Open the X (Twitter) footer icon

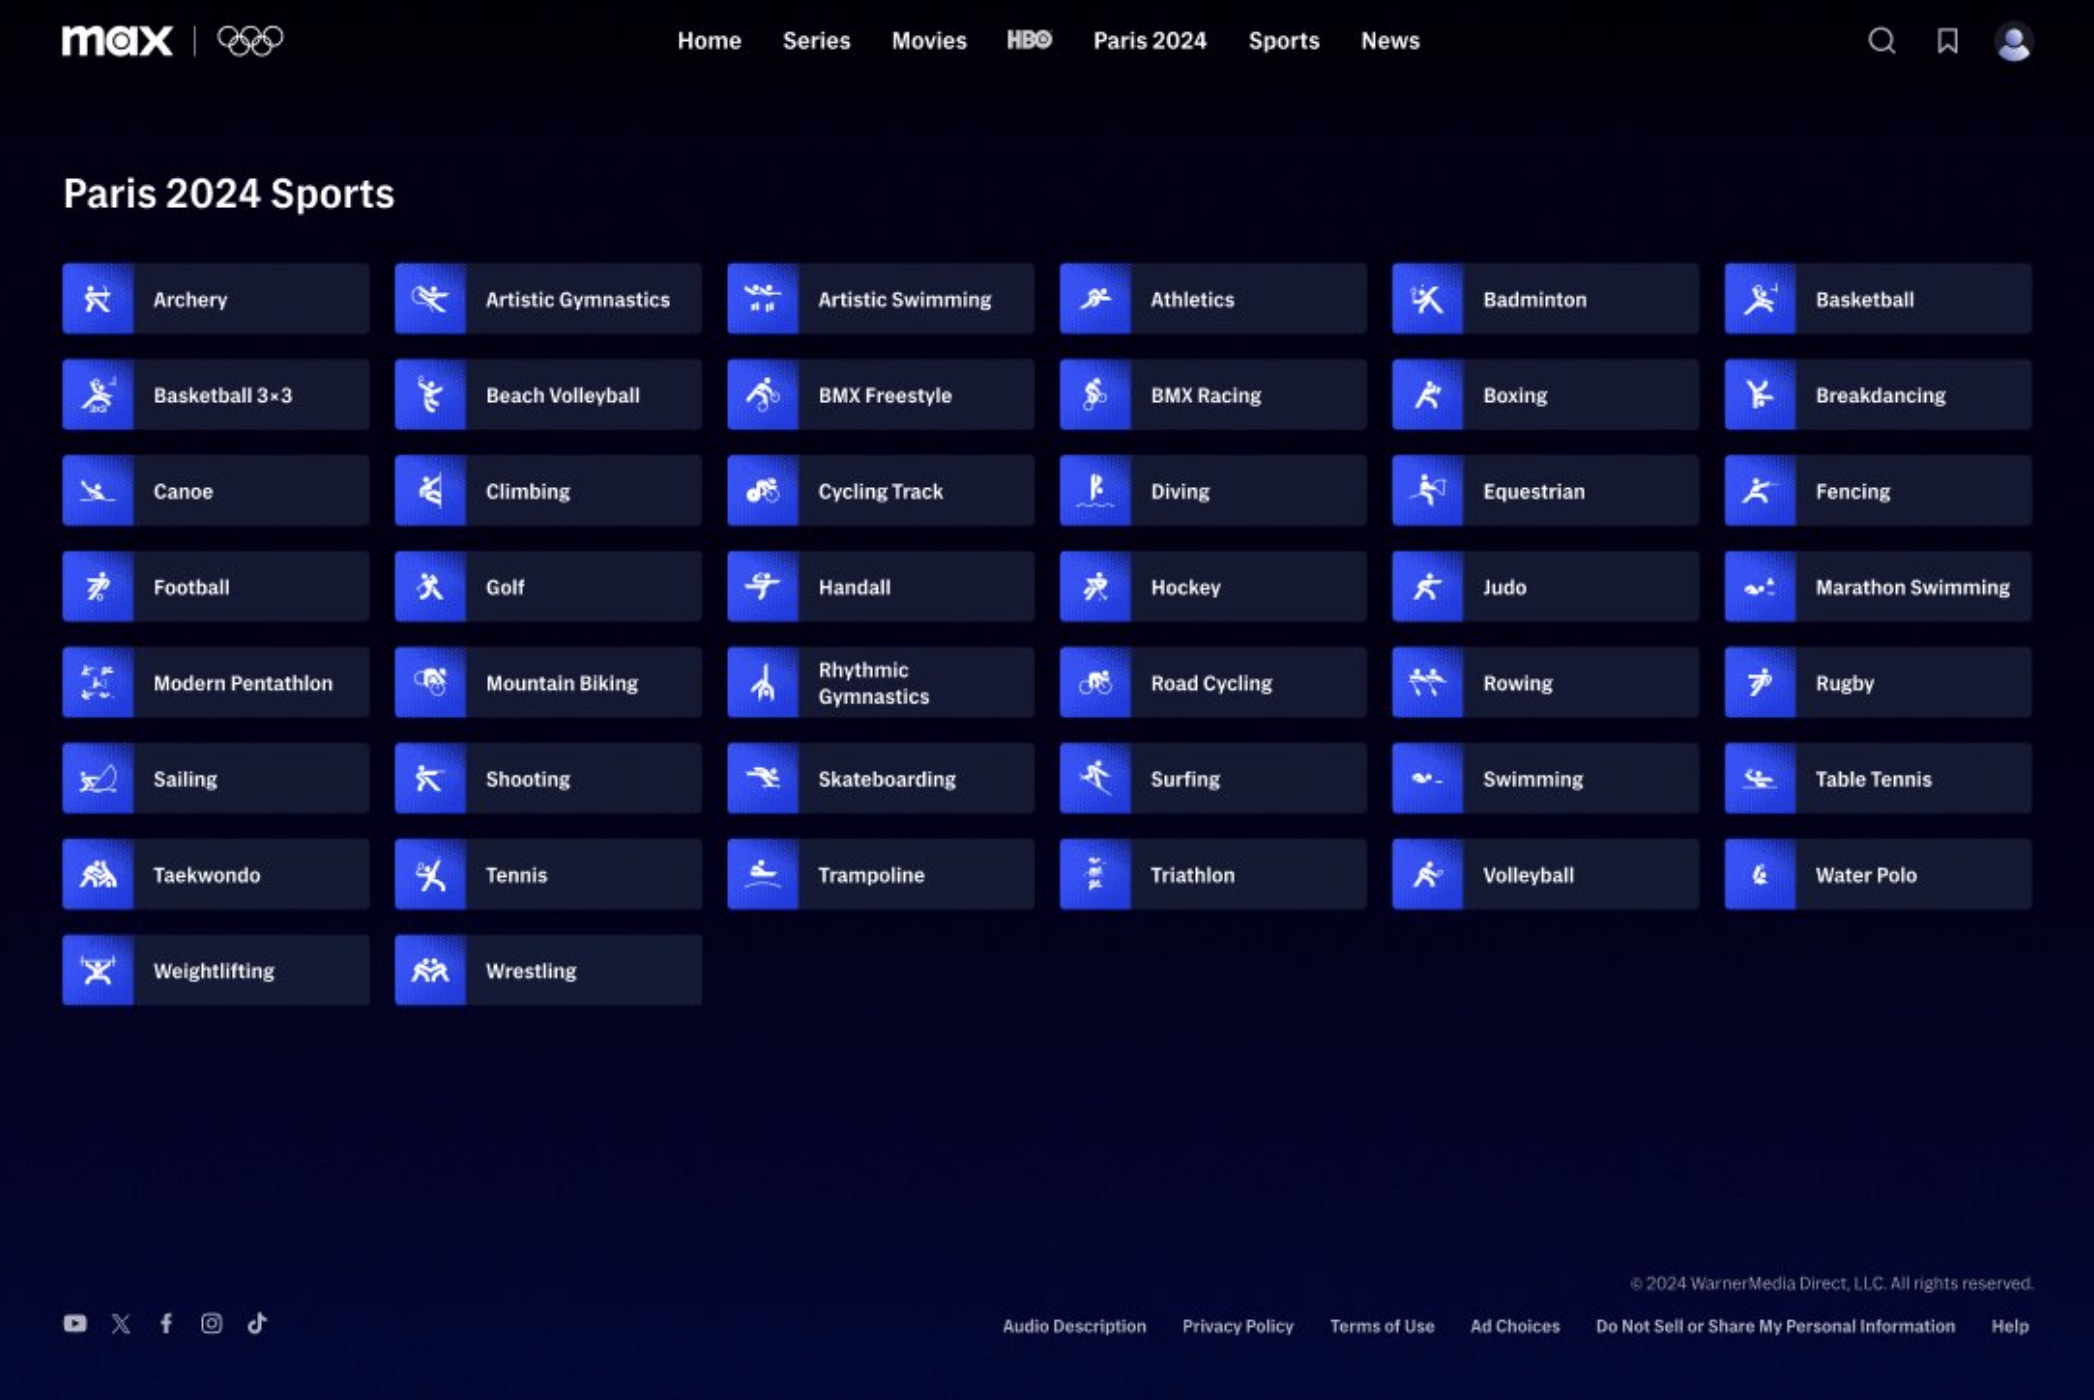(x=121, y=1323)
